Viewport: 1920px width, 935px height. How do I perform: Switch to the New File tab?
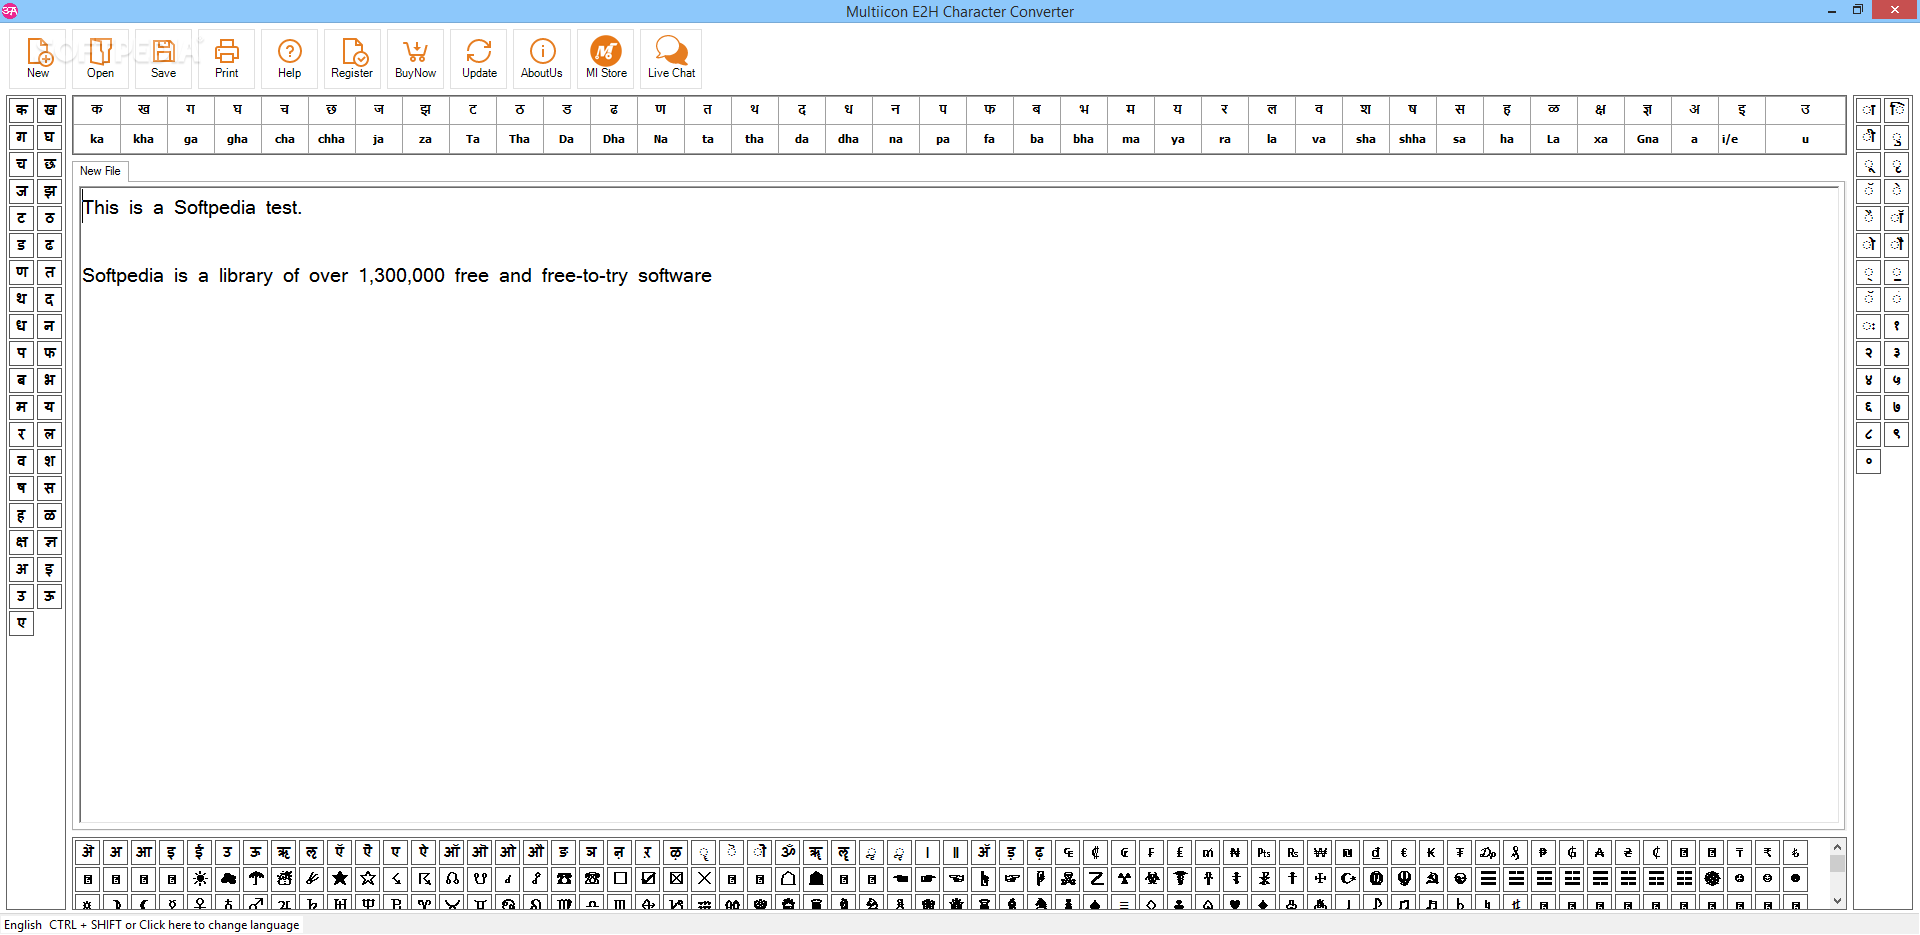pos(100,171)
